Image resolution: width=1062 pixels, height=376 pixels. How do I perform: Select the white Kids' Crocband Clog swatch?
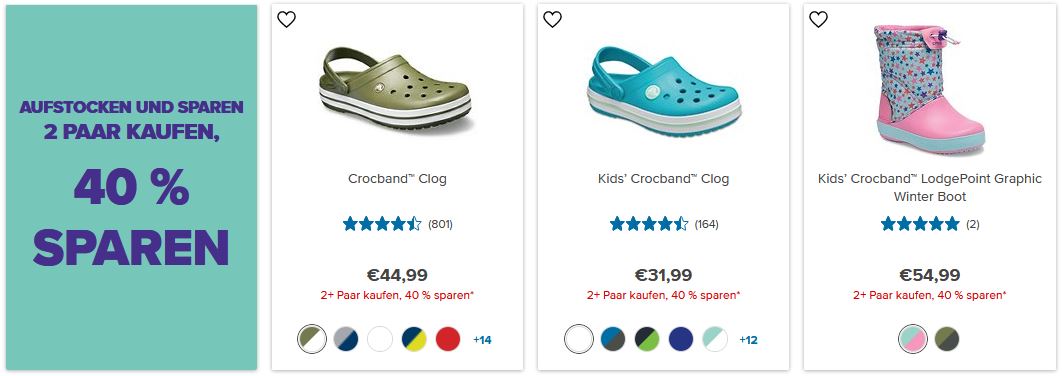coord(578,339)
